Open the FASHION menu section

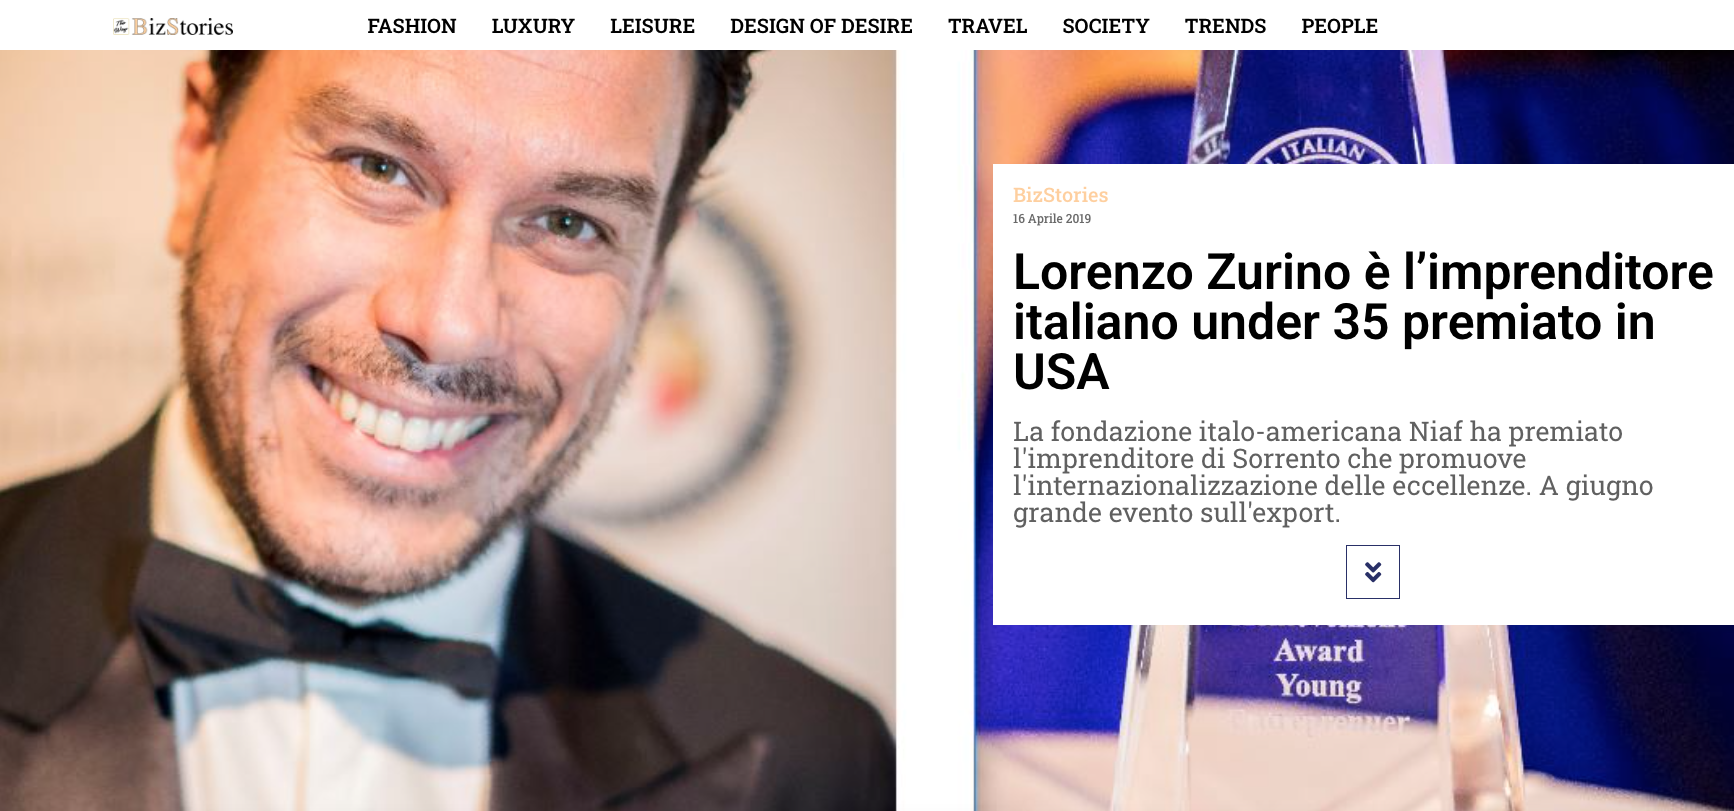pos(411,26)
